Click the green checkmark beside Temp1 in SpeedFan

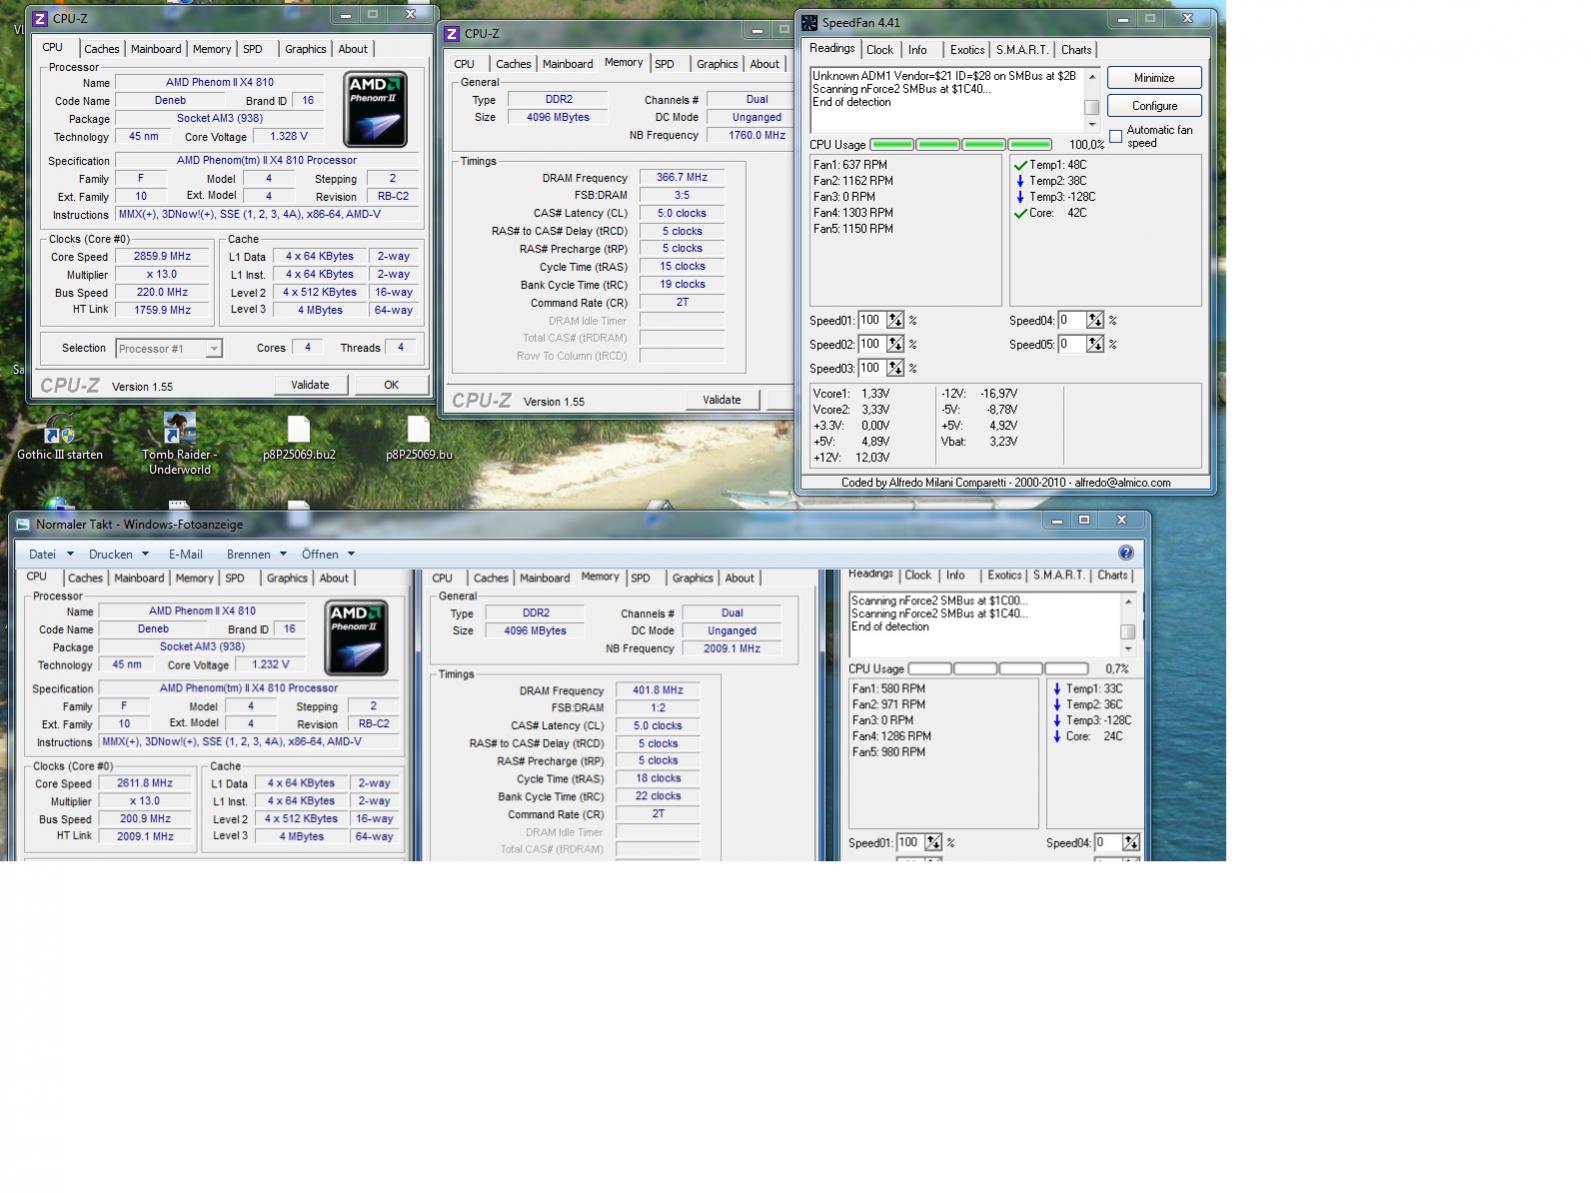coord(1021,165)
